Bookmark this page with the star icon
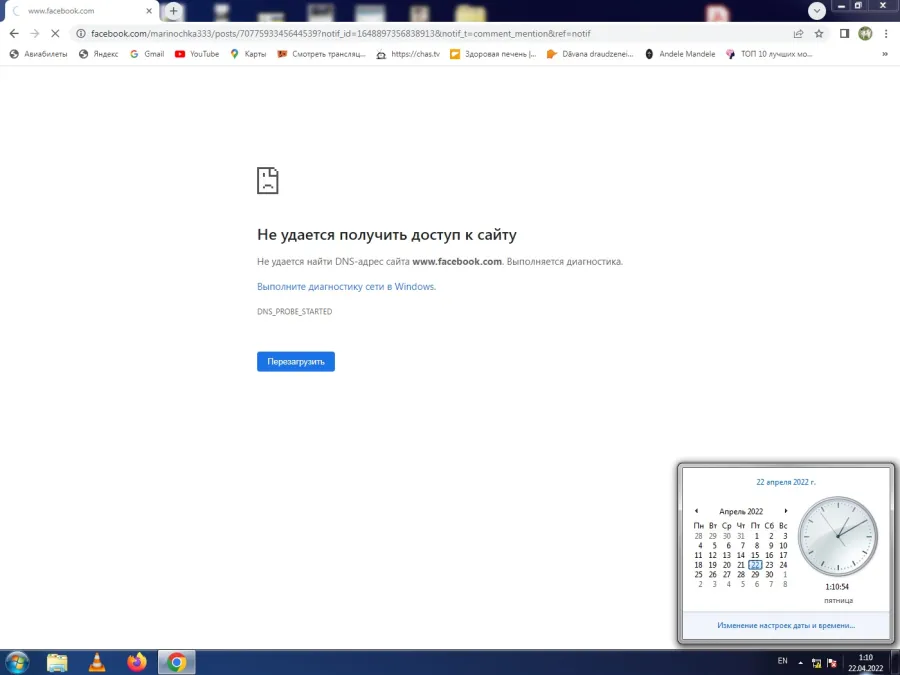 (x=819, y=34)
